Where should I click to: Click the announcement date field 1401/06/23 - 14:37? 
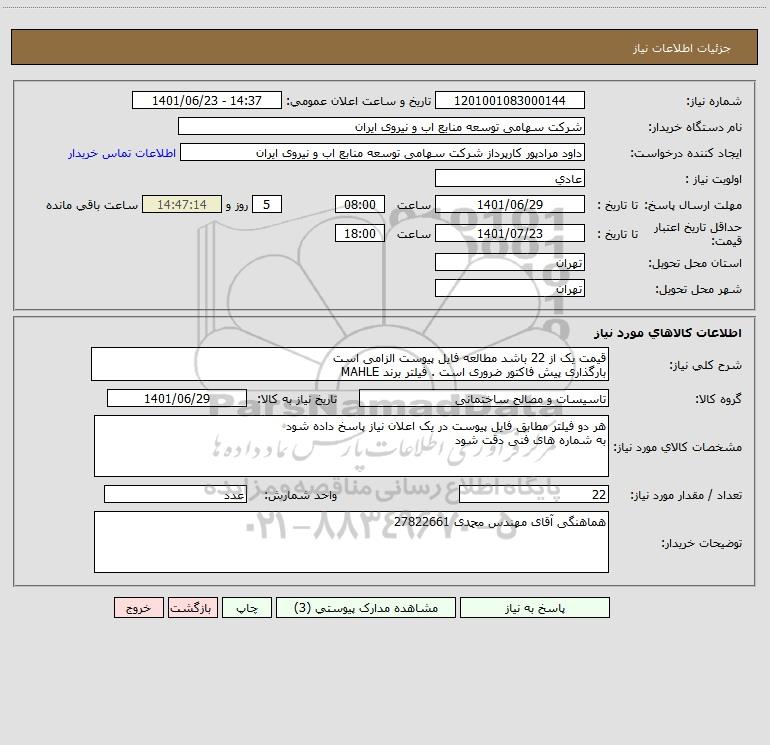(x=207, y=100)
